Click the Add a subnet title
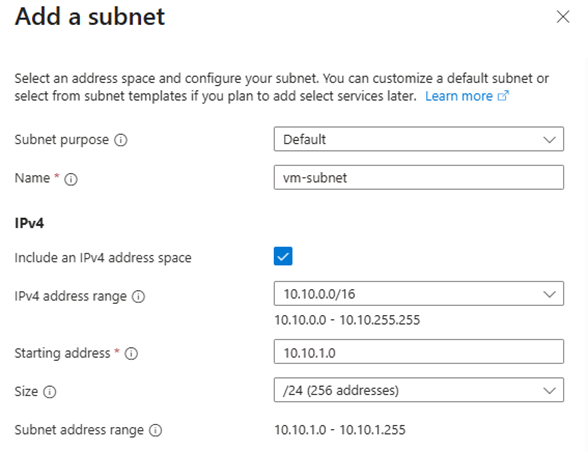 (90, 17)
